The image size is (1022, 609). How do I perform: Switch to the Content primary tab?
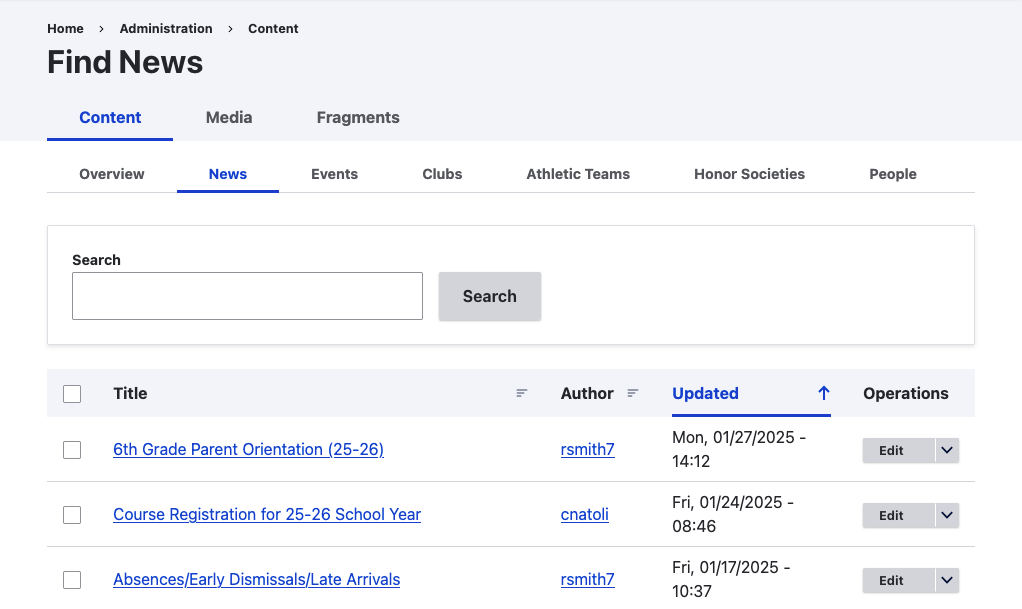tap(110, 117)
